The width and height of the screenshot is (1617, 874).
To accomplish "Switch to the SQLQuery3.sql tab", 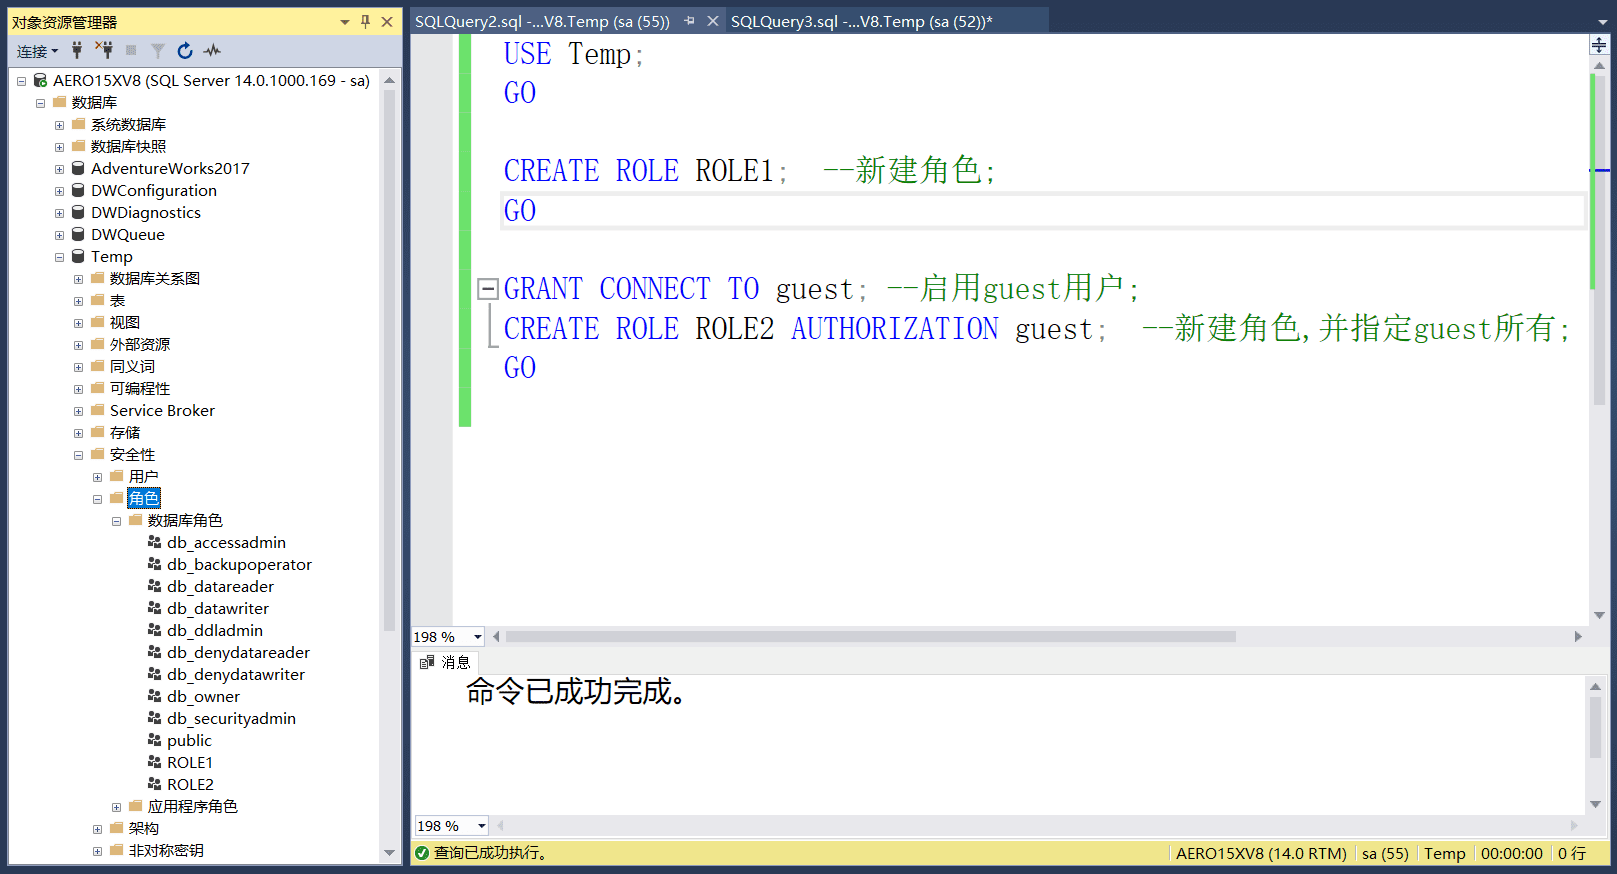I will [861, 21].
